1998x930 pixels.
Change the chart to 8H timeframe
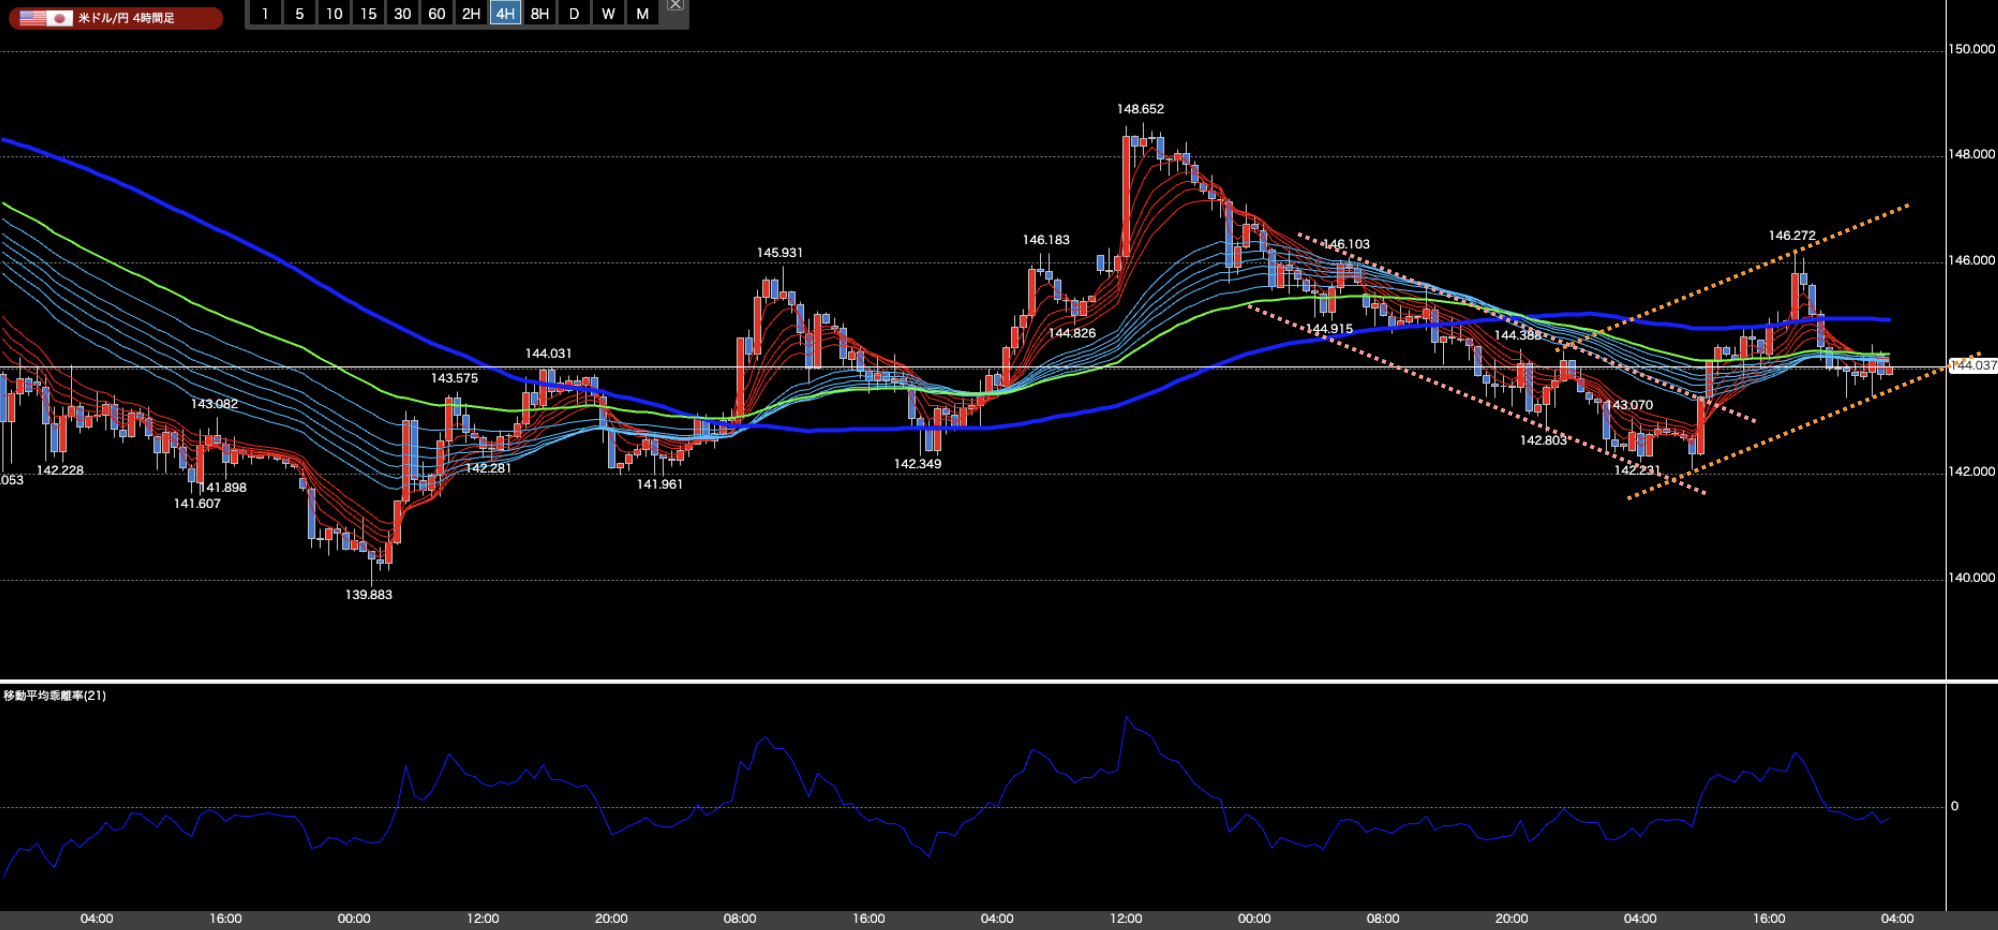coord(540,14)
